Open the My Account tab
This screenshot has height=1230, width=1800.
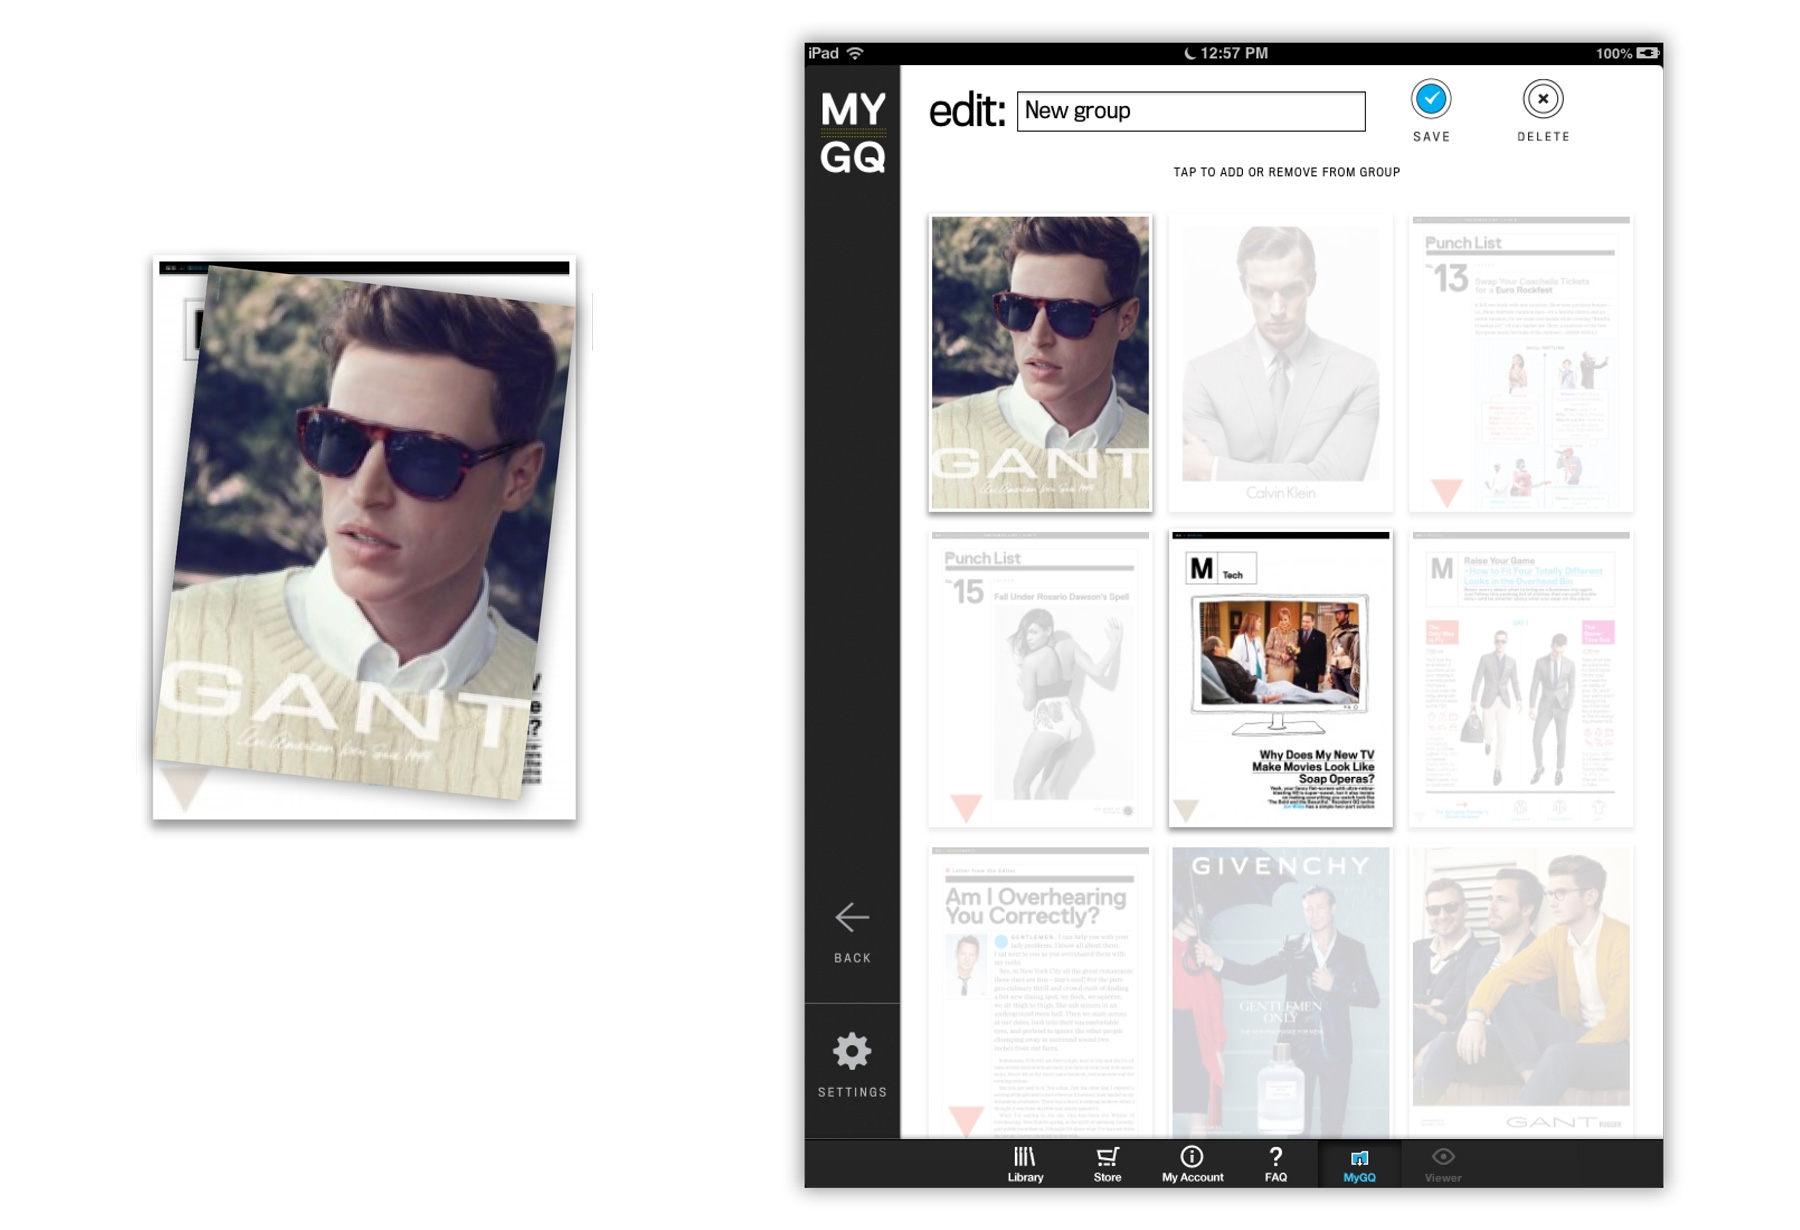pyautogui.click(x=1192, y=1164)
